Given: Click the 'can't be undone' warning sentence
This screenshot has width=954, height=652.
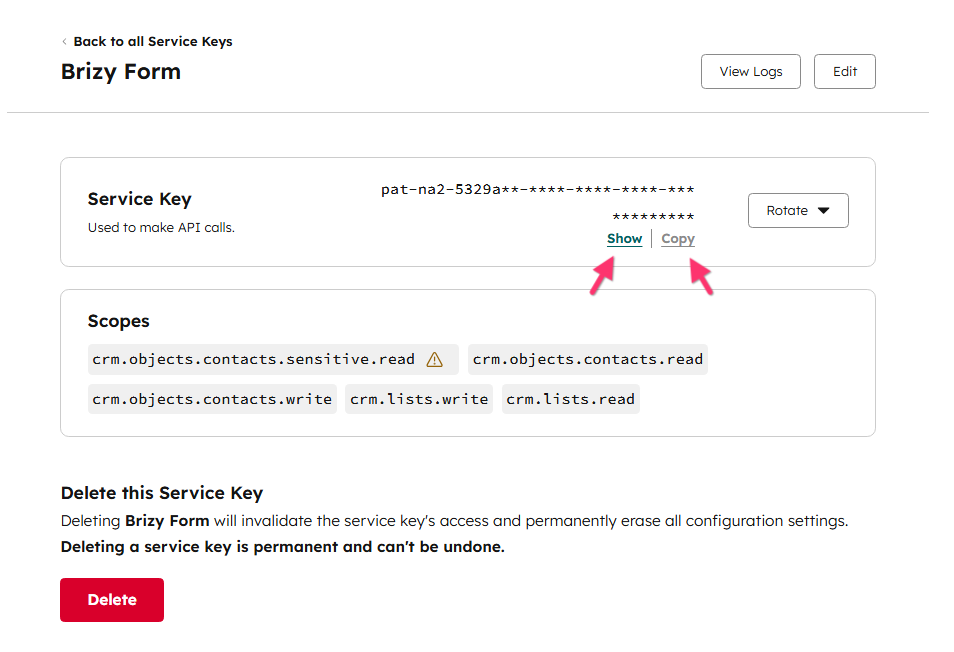Looking at the screenshot, I should point(283,547).
